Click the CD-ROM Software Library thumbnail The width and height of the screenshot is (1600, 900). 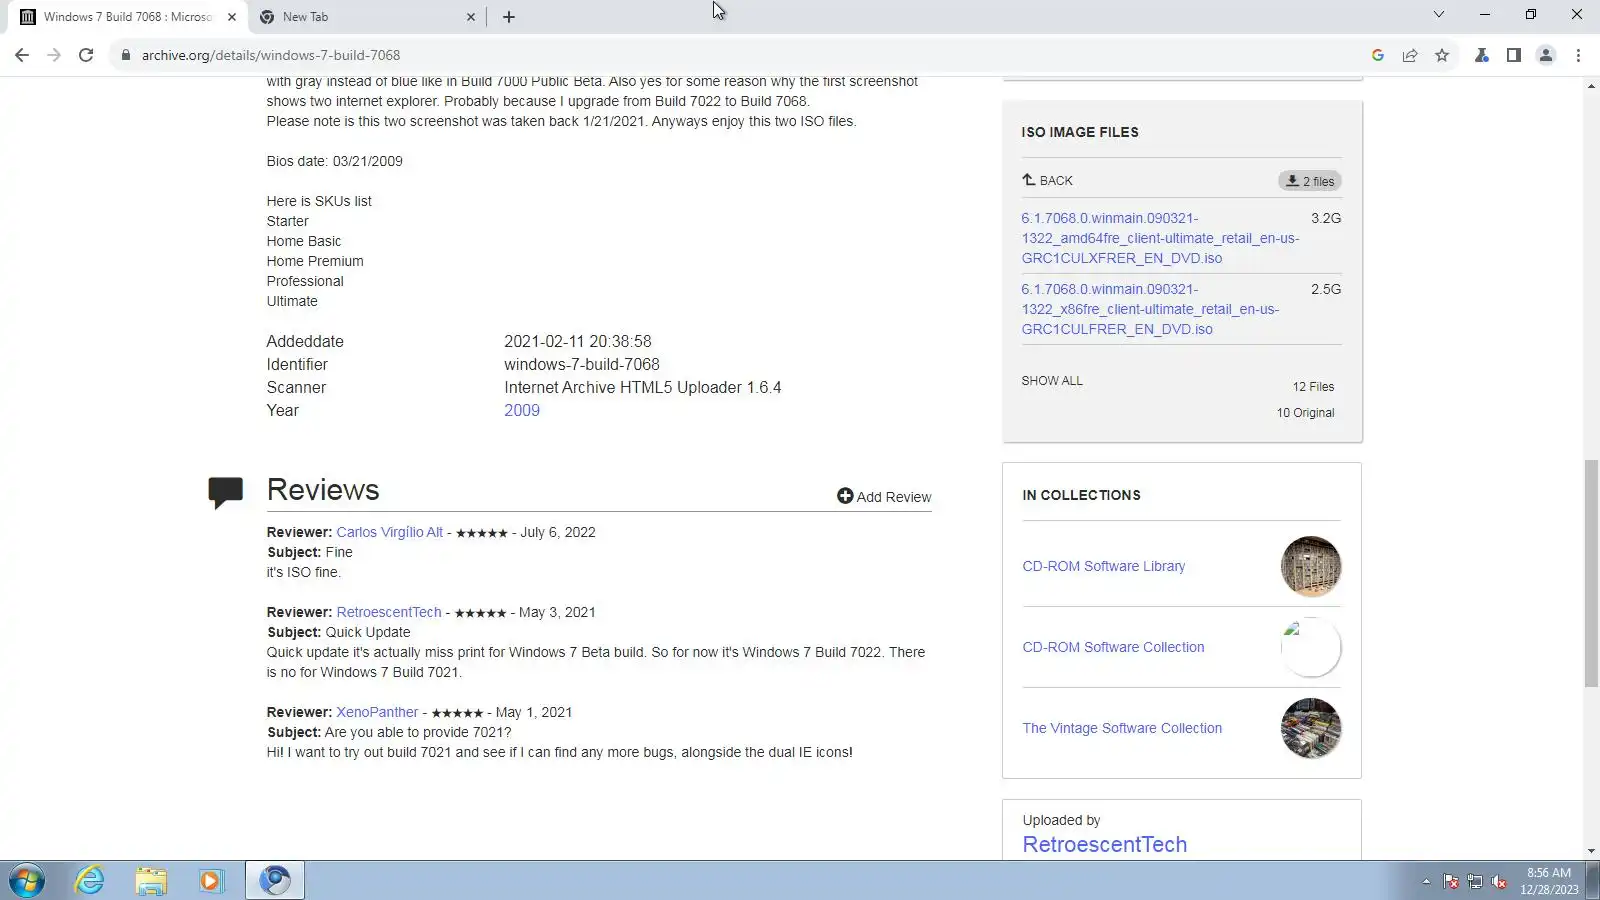point(1311,567)
